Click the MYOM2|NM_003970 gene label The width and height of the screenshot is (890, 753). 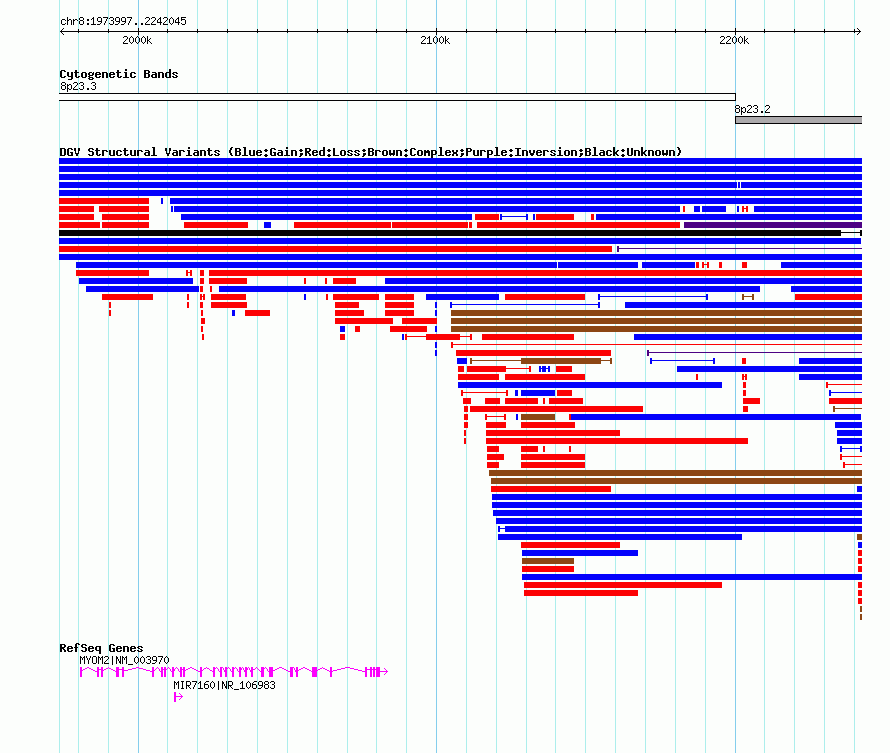point(124,661)
